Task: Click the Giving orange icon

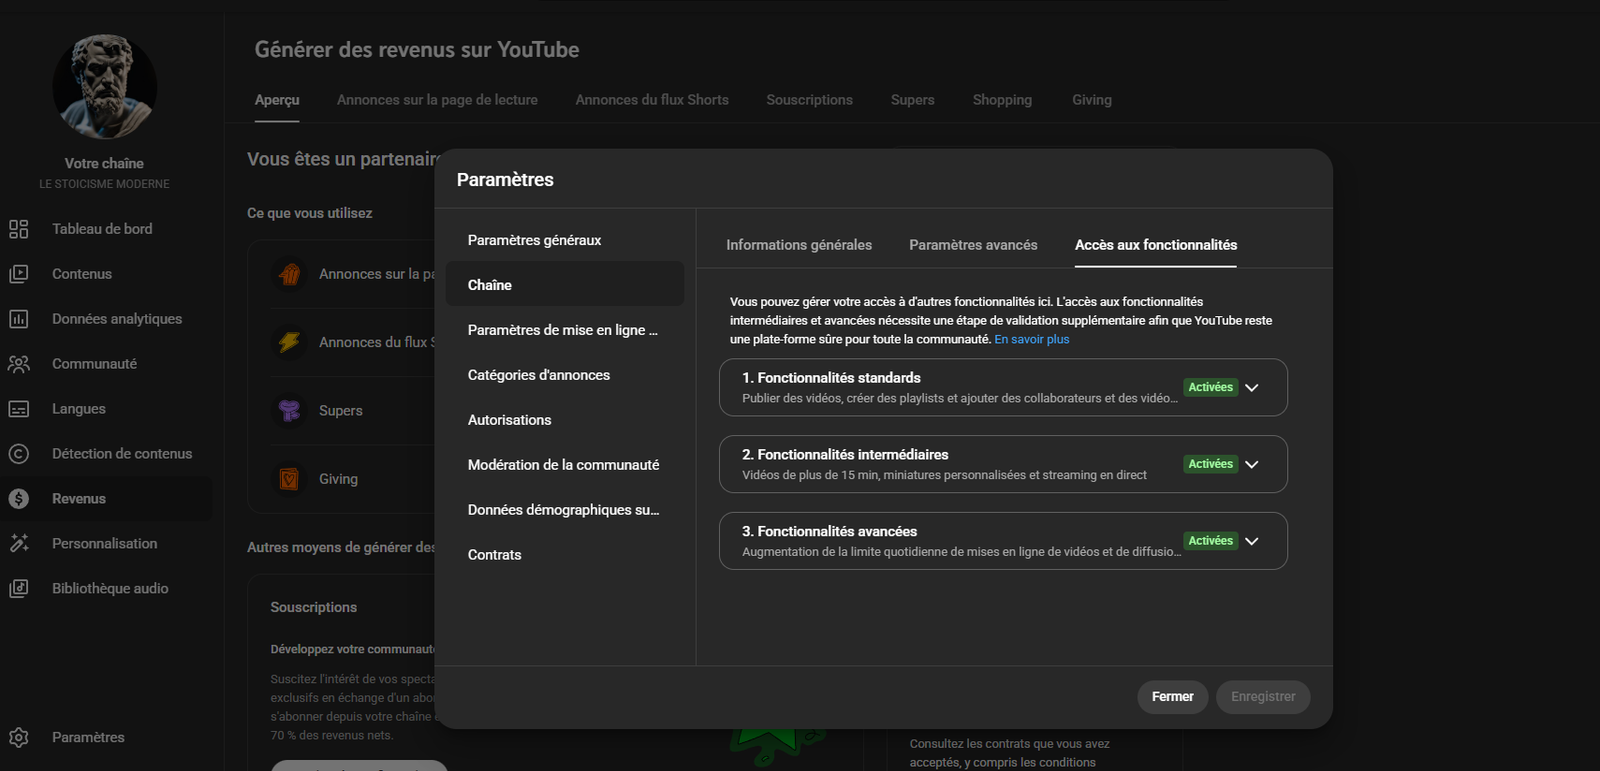Action: click(289, 479)
